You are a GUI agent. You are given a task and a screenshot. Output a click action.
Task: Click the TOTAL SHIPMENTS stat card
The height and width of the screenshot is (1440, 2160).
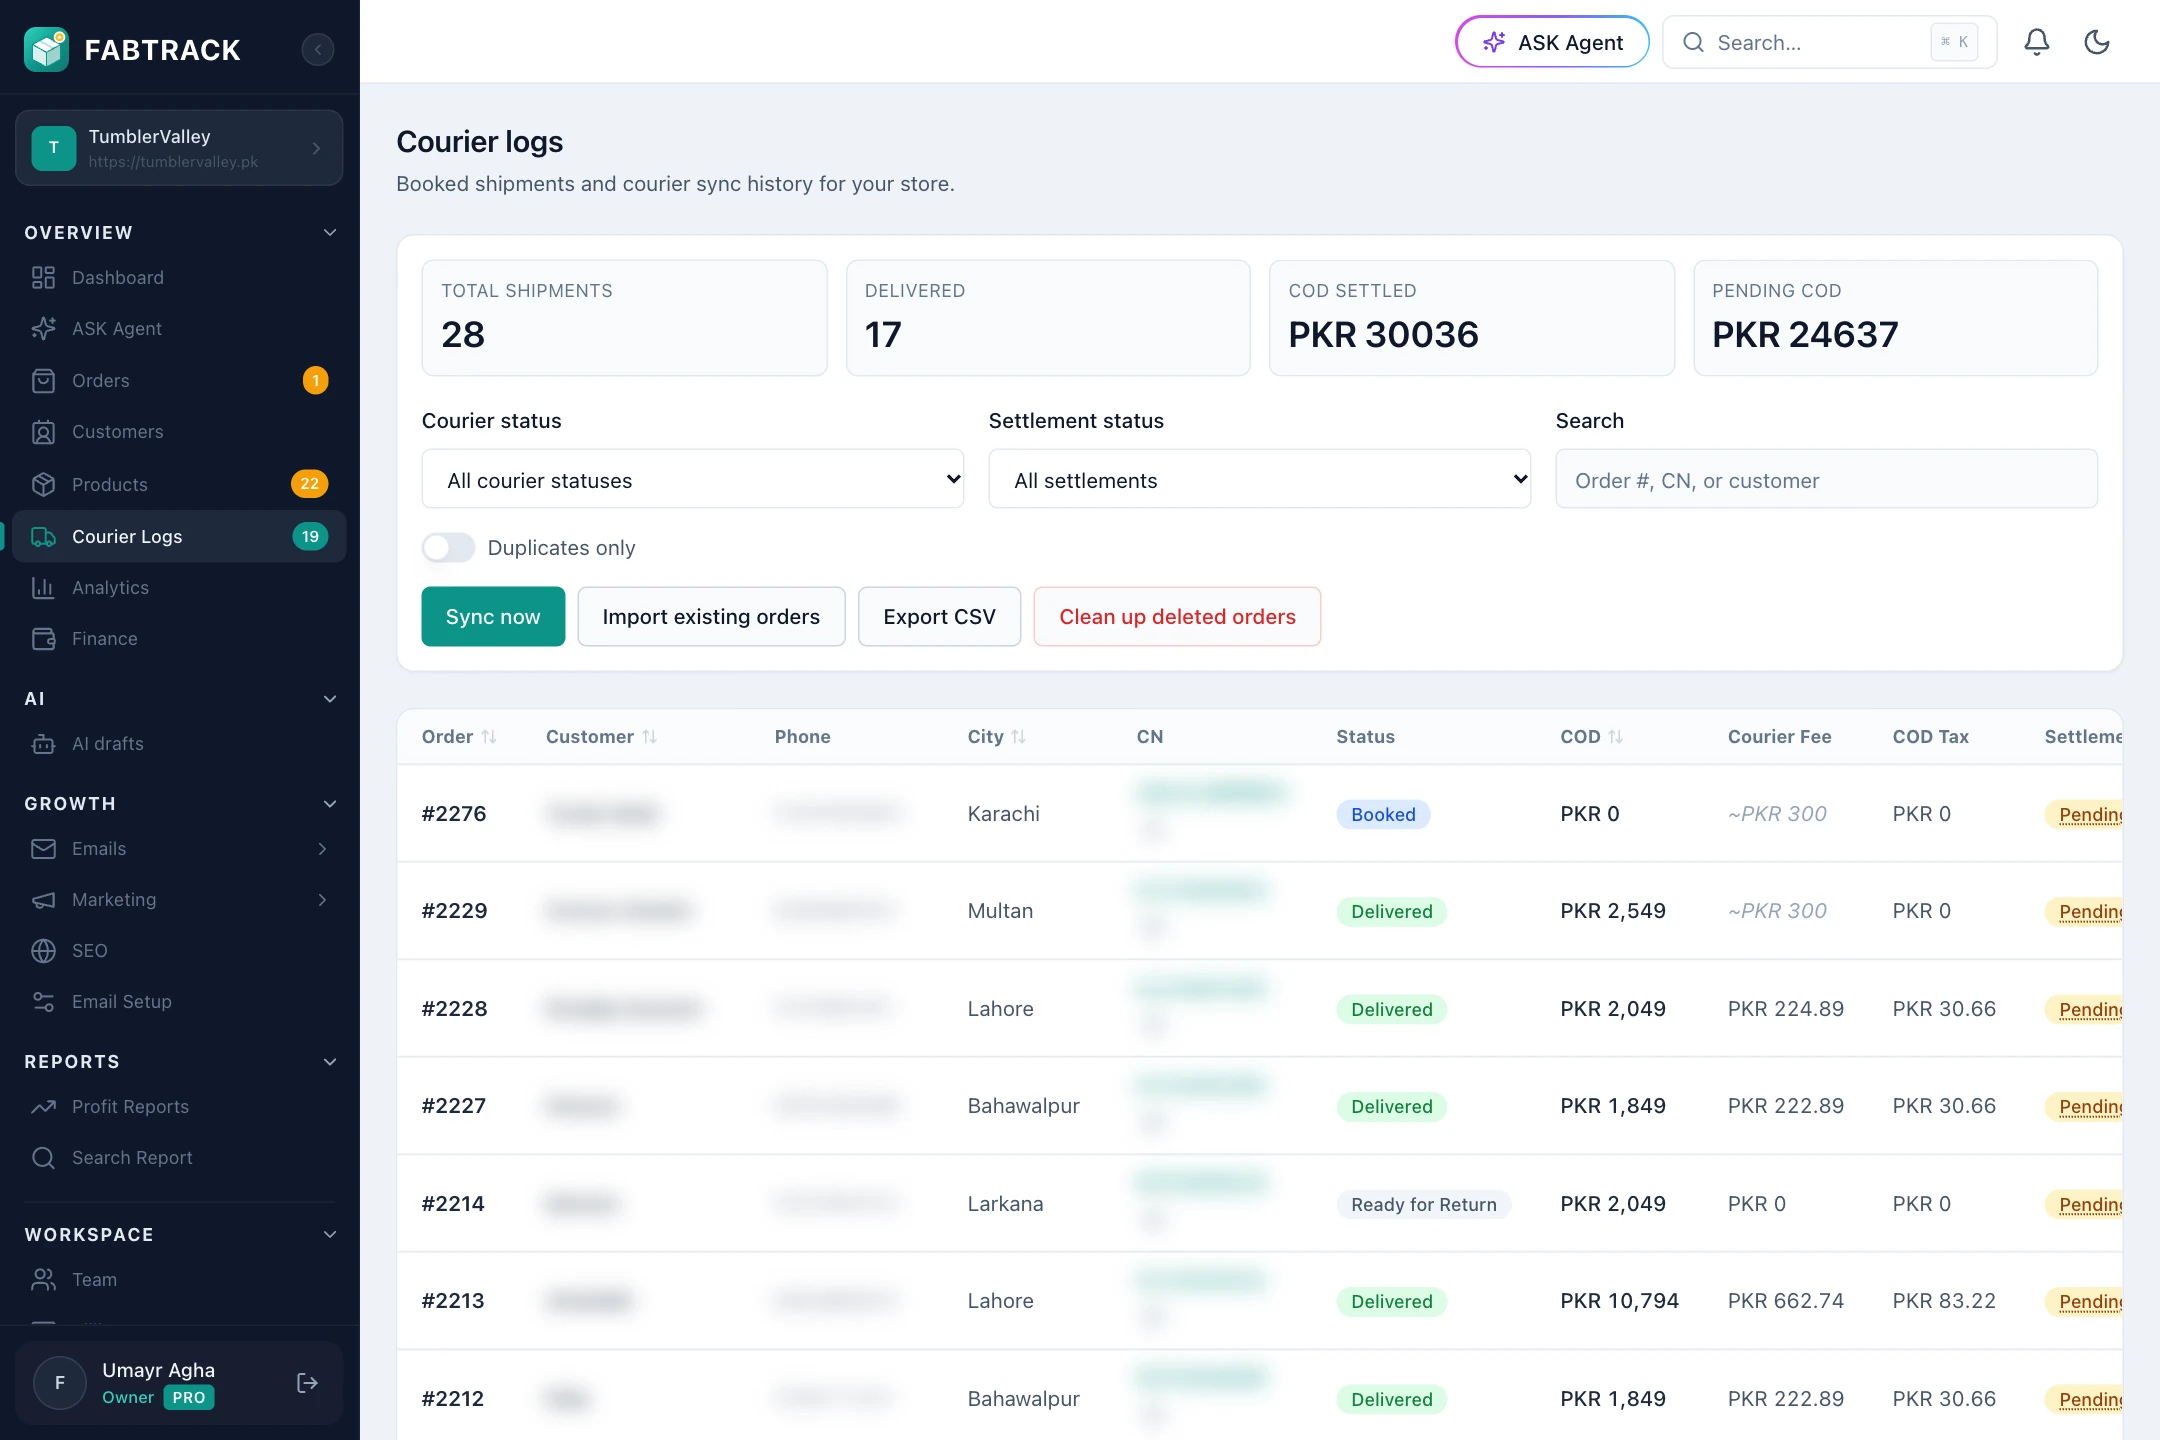[624, 318]
